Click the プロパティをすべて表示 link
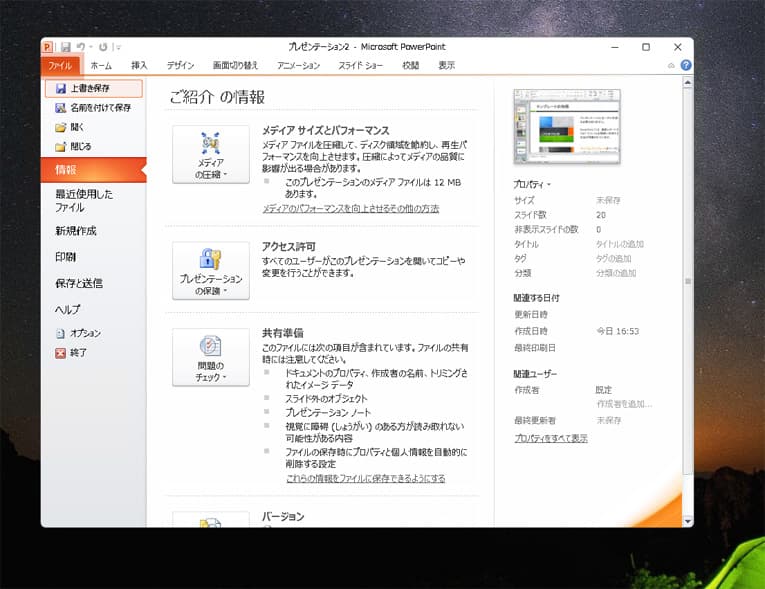The image size is (765, 589). [550, 438]
